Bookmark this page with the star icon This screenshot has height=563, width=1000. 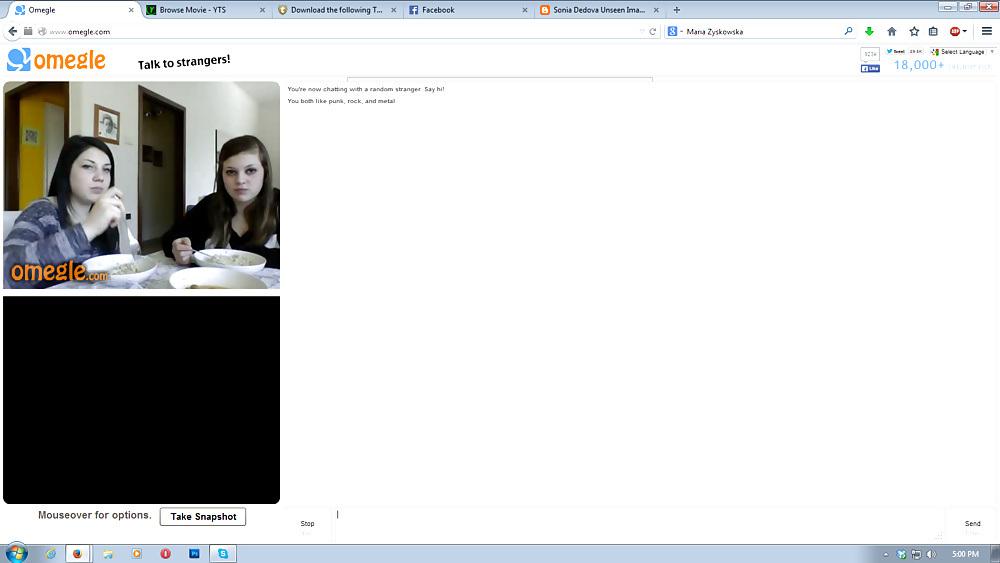click(x=914, y=31)
